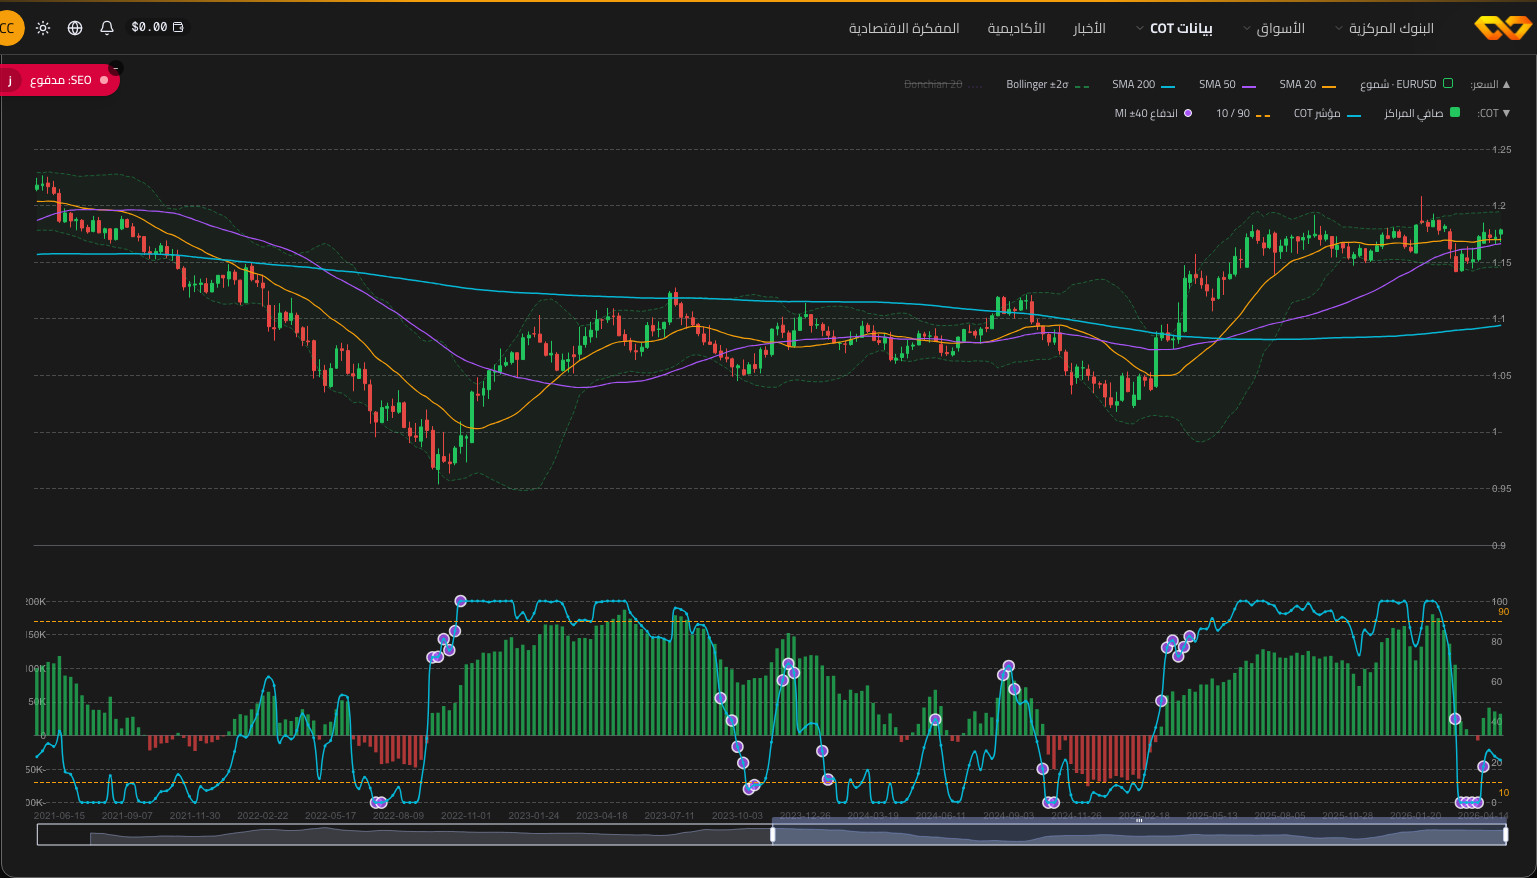Viewport: 1537px width, 878px height.
Task: Click the 2022-11-01 date axis label
Action: [x=466, y=816]
